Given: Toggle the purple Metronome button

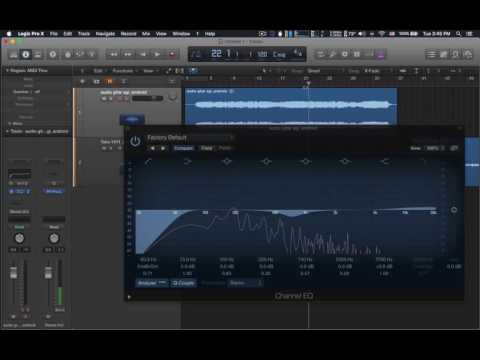Looking at the screenshot, I should (x=380, y=54).
